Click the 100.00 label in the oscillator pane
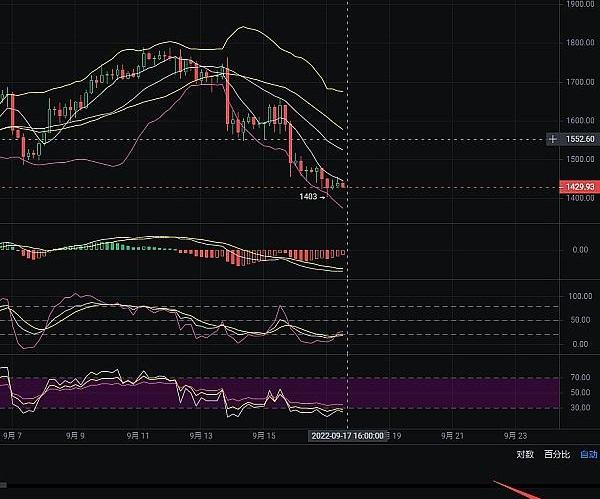Viewport: 600px width, 499px height. [x=580, y=297]
